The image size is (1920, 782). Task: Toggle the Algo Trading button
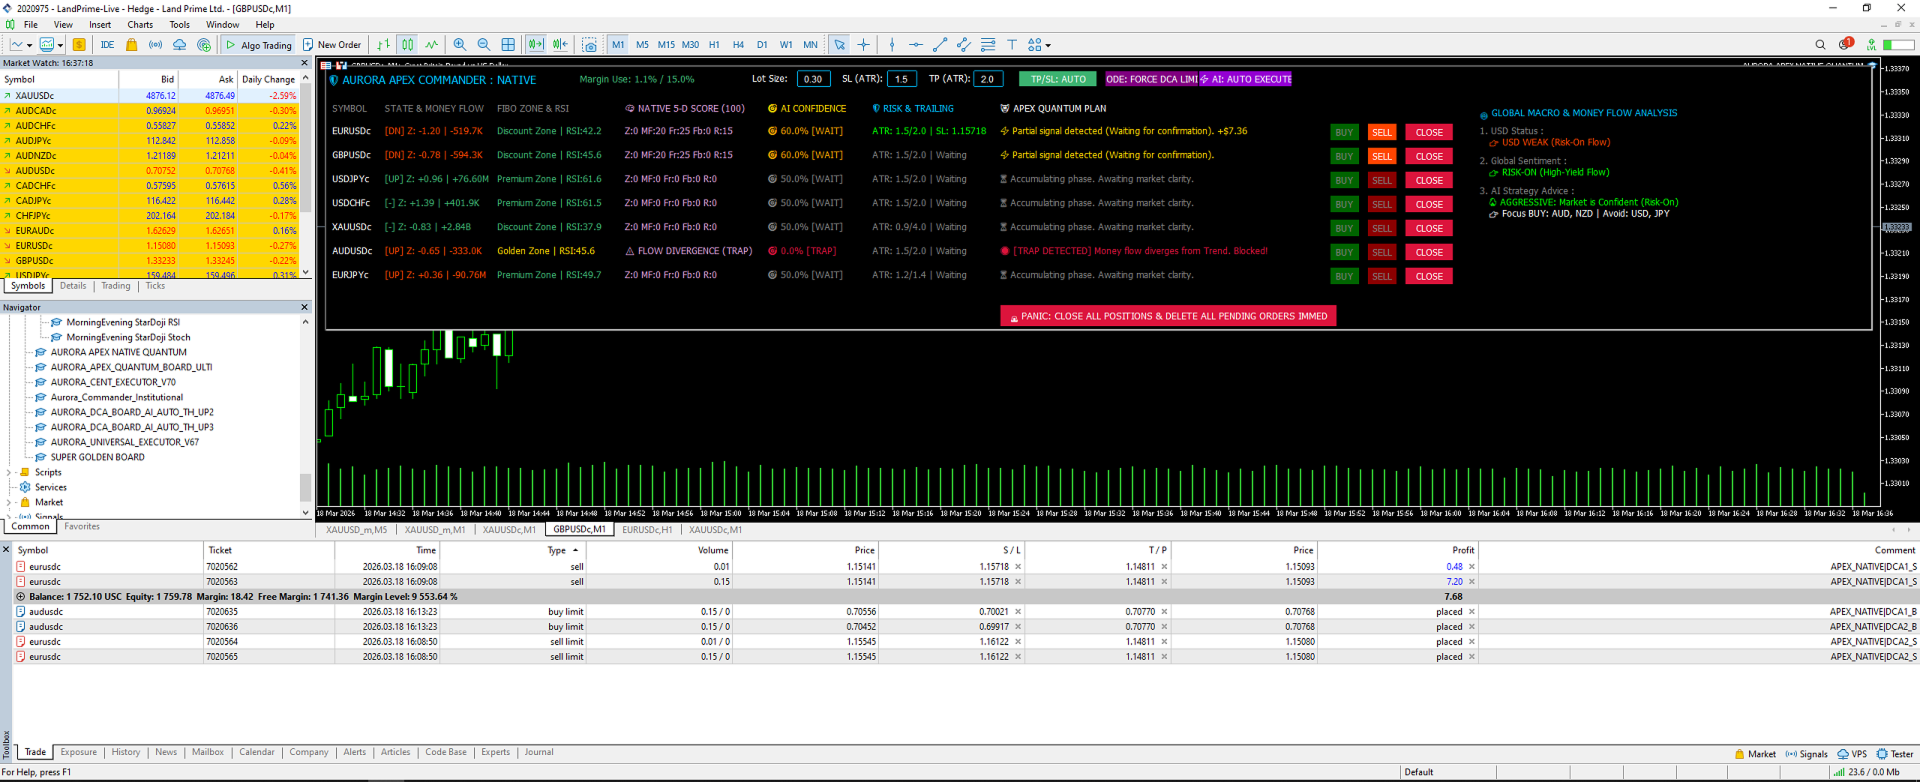click(x=259, y=45)
